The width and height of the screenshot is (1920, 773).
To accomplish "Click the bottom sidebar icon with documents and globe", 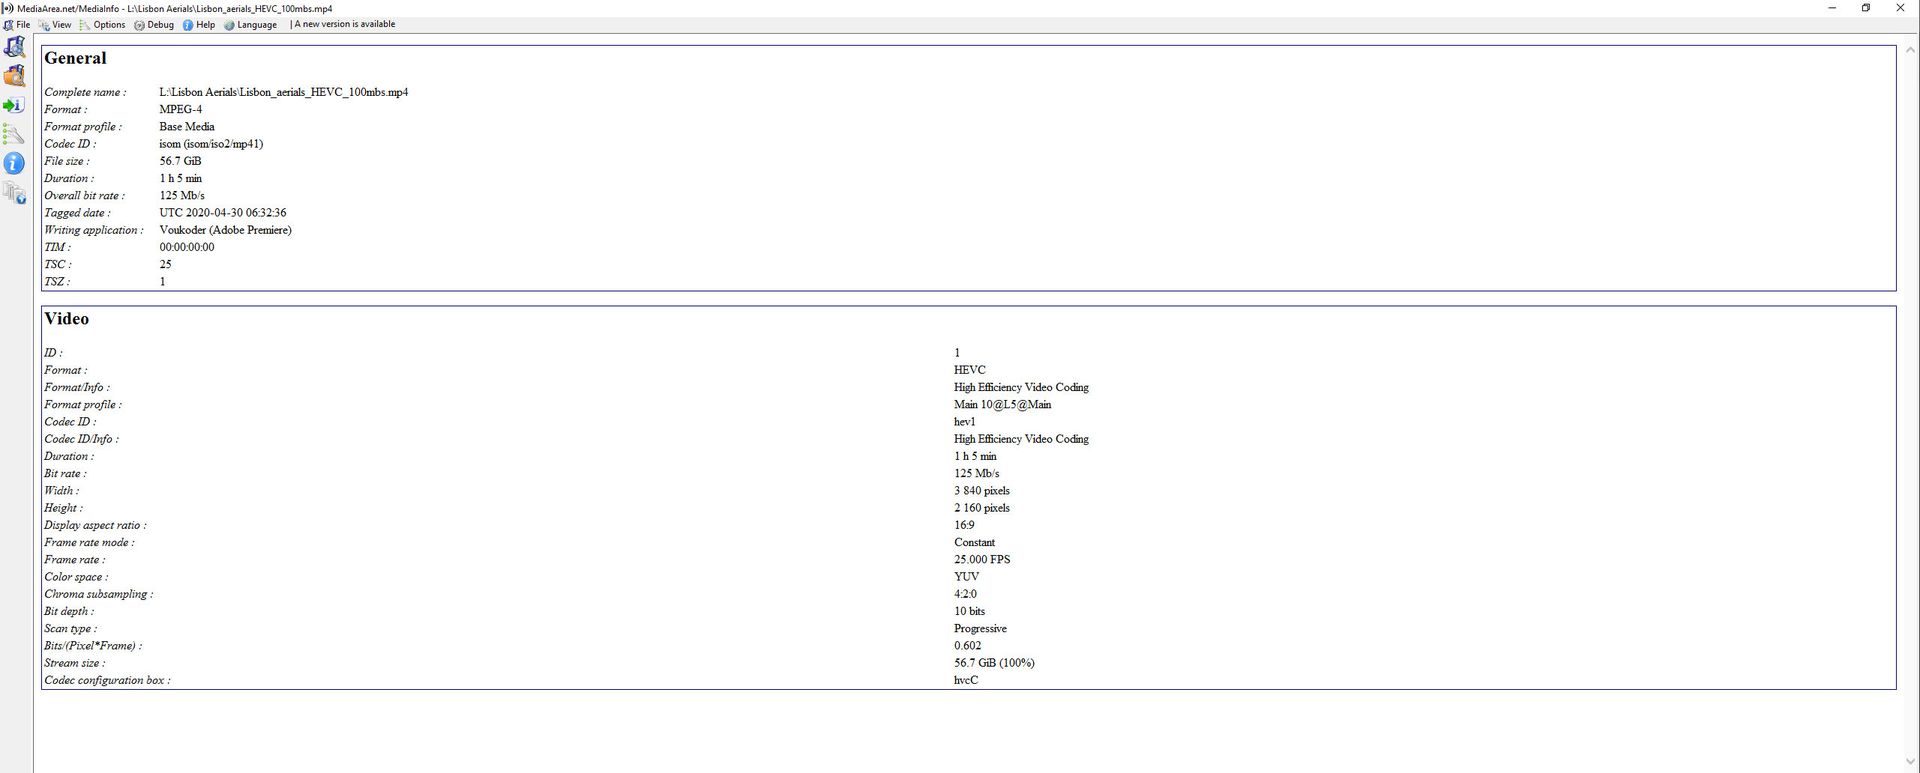I will pos(15,193).
